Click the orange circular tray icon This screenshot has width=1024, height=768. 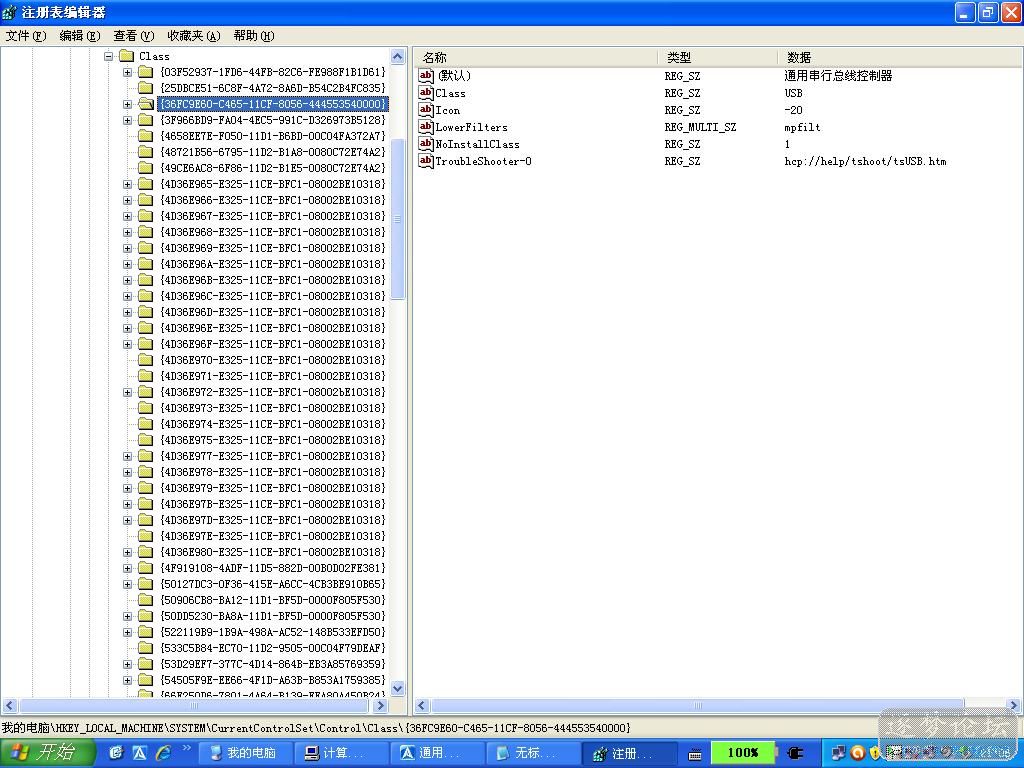(x=857, y=753)
